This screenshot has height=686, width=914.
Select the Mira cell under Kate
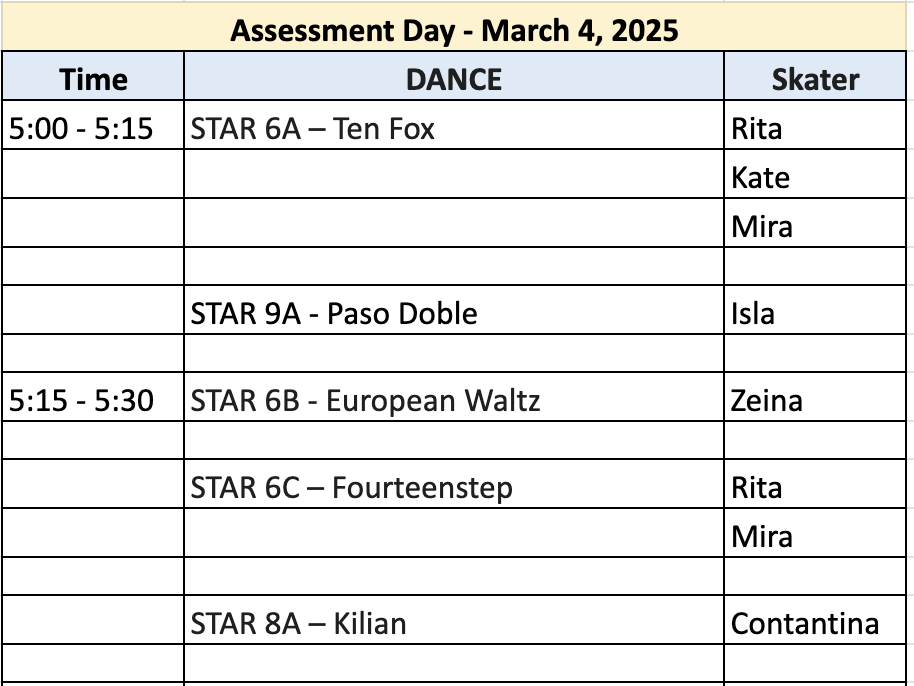pos(815,223)
